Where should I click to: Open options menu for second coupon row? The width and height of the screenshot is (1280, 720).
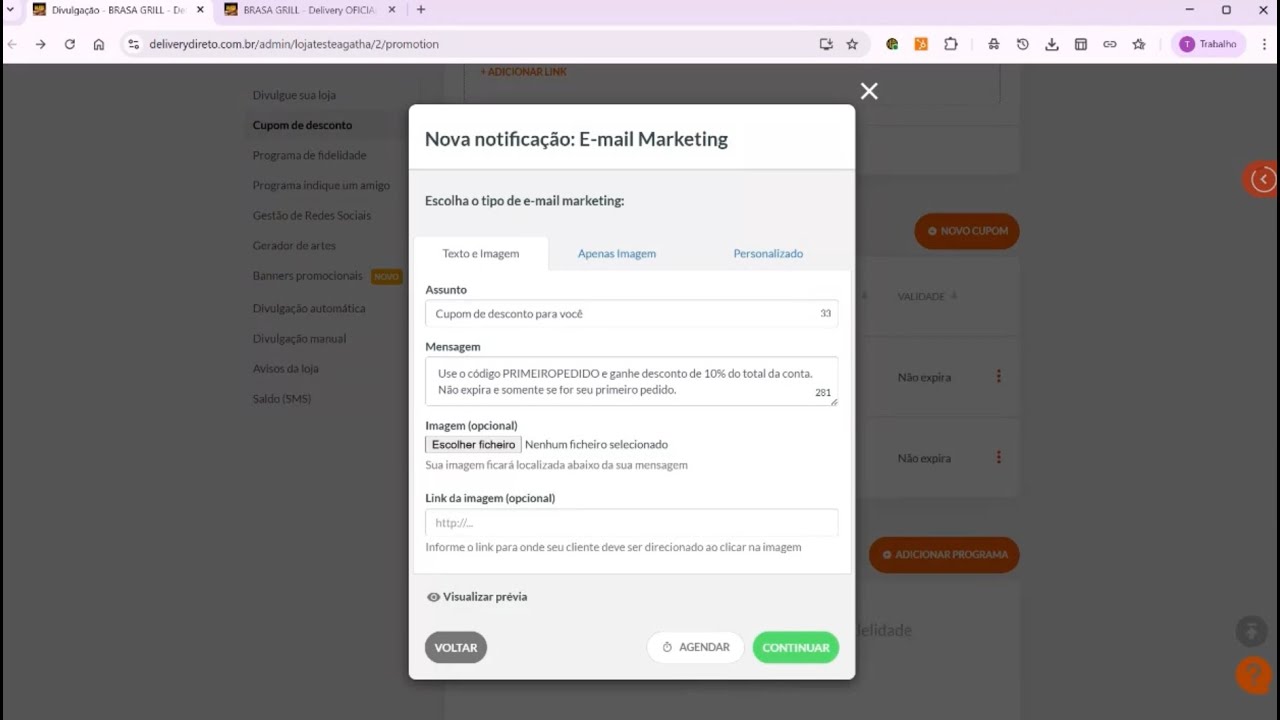point(998,458)
